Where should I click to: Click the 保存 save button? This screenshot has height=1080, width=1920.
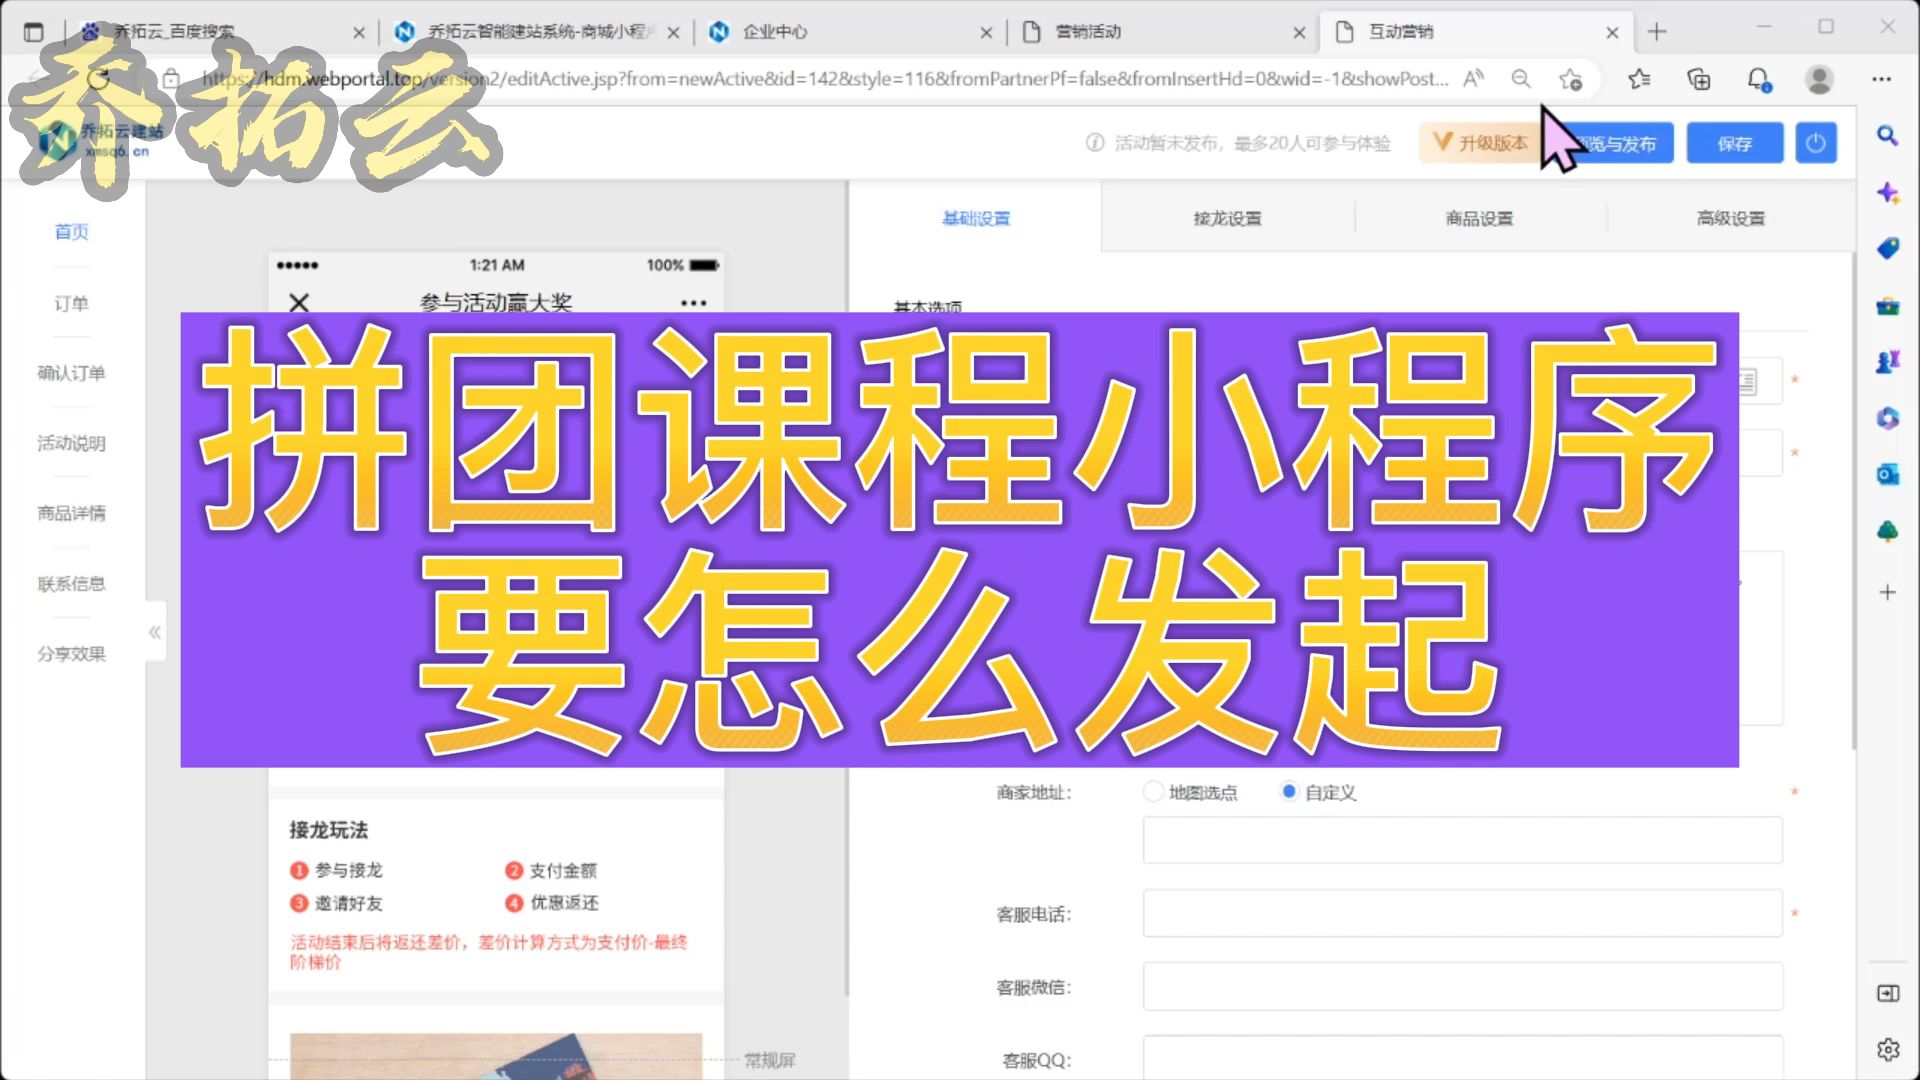pyautogui.click(x=1734, y=142)
